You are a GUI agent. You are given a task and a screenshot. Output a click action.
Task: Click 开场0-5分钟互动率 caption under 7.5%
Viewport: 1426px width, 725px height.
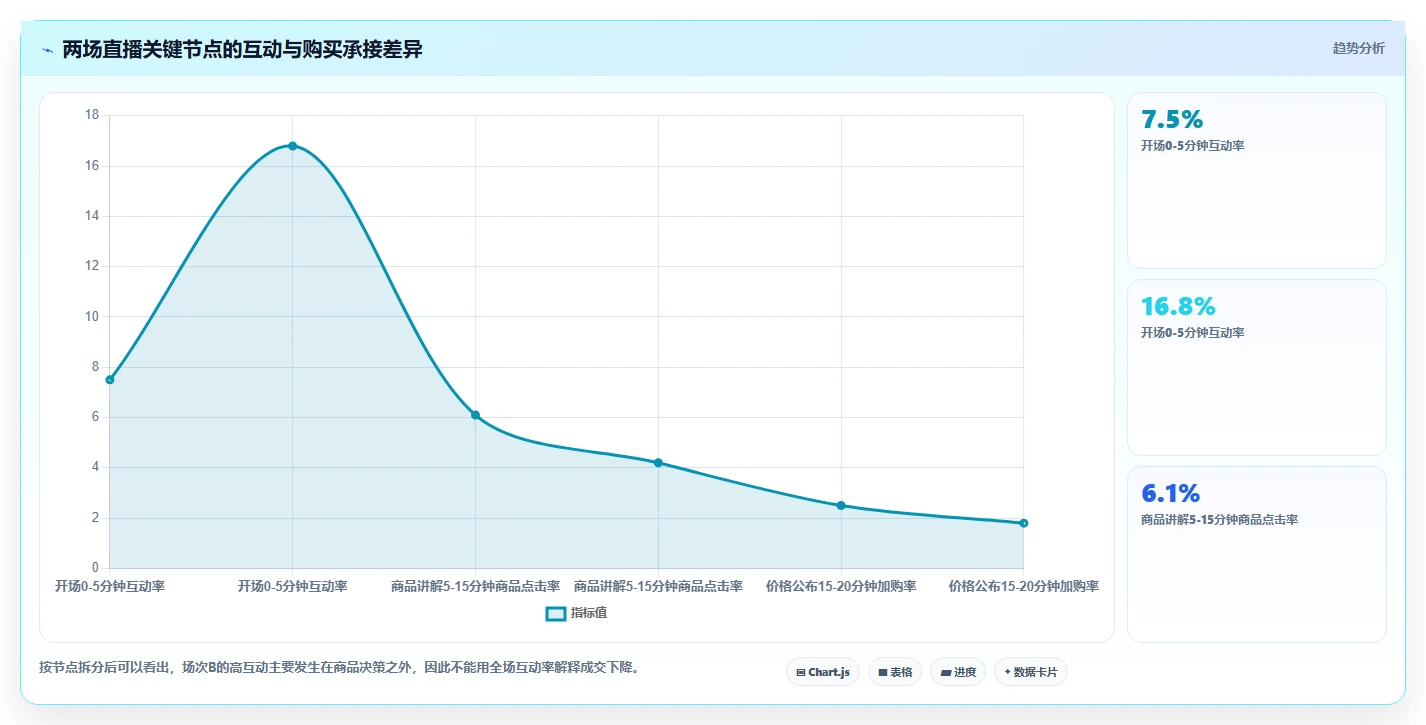coord(1192,146)
